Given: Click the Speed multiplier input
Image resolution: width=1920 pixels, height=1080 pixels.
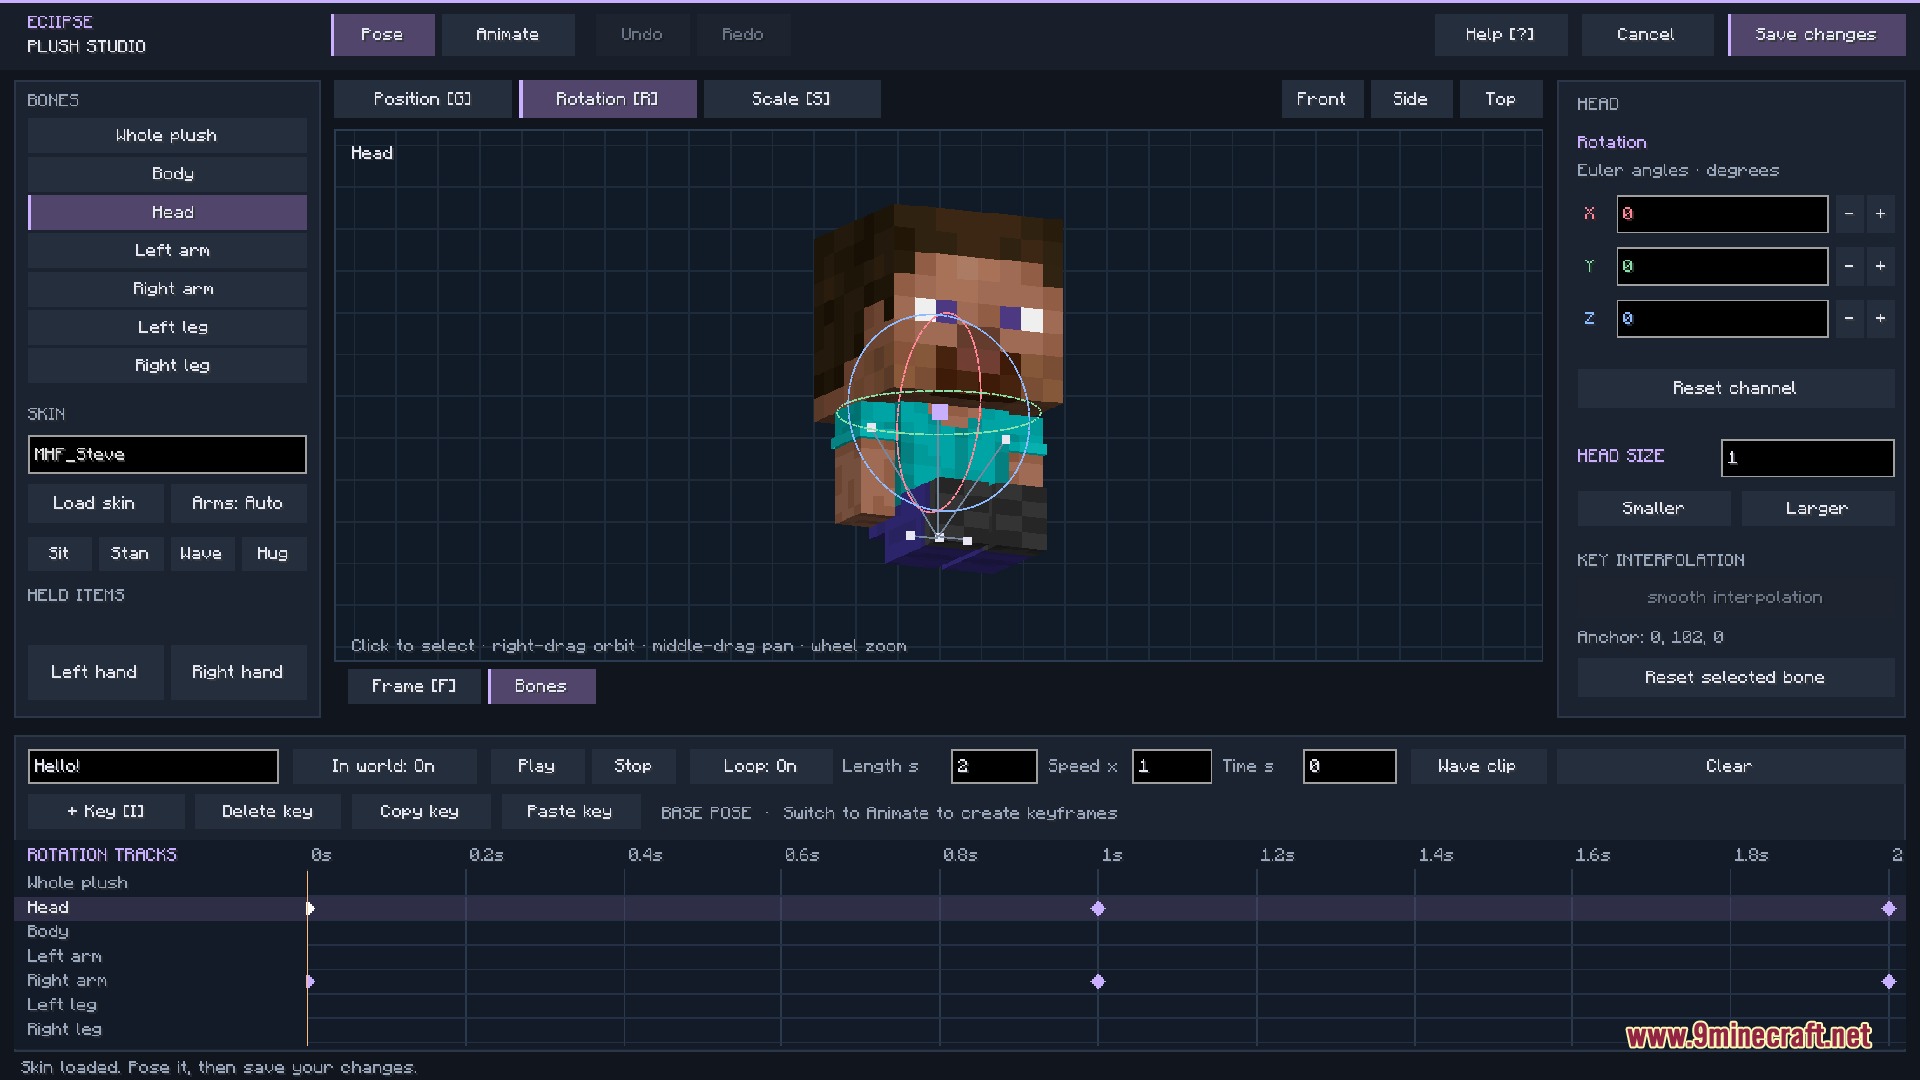Looking at the screenshot, I should (x=1172, y=767).
